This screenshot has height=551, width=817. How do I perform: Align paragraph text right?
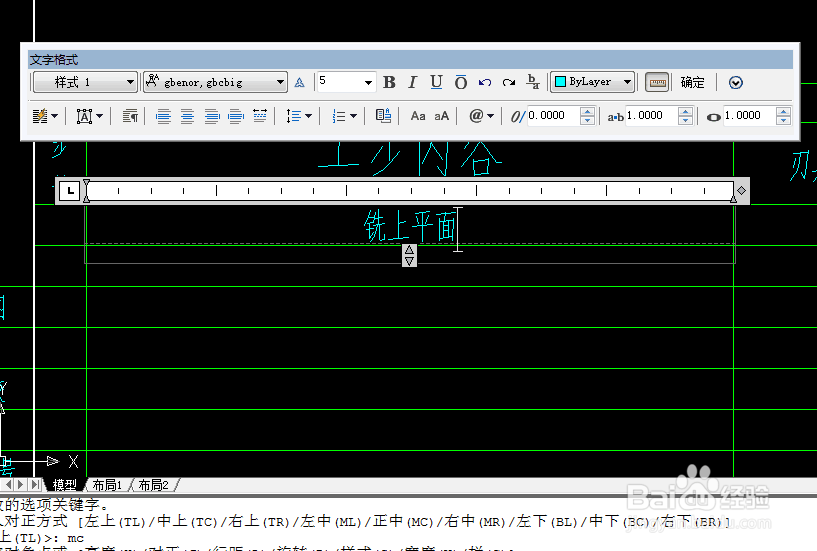212,116
